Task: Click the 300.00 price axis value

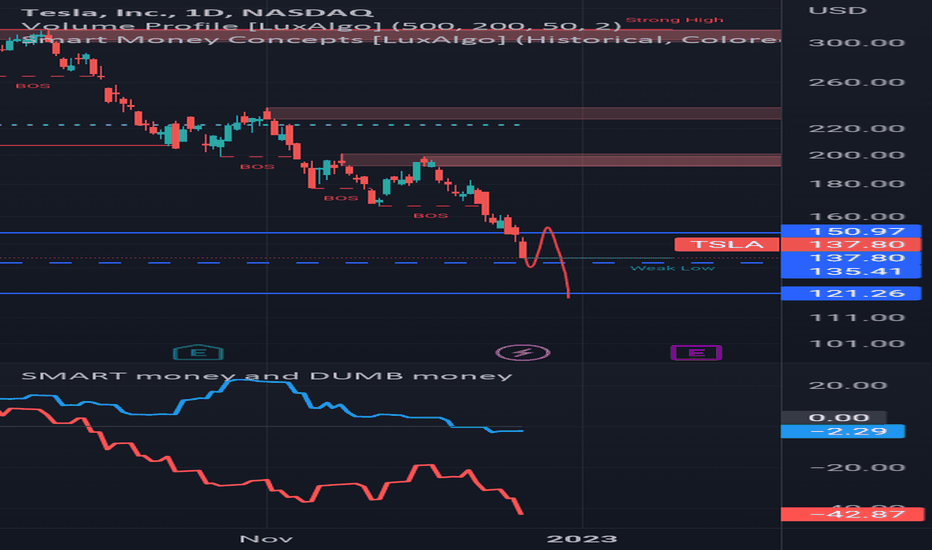Action: point(857,43)
